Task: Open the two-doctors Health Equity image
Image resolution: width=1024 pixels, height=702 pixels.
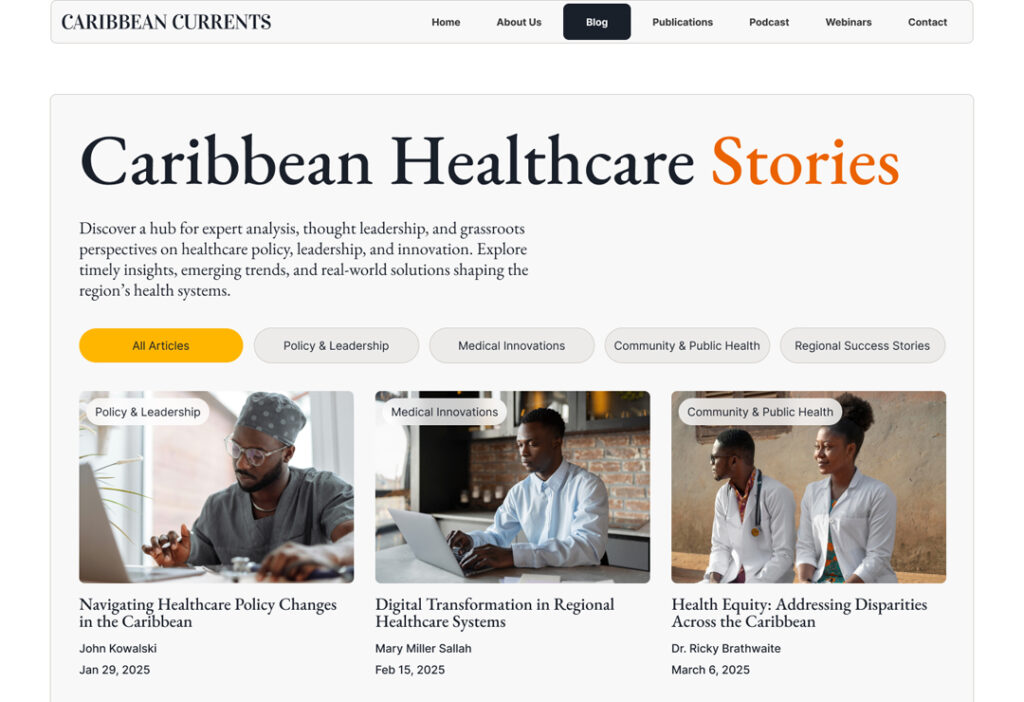Action: point(808,487)
